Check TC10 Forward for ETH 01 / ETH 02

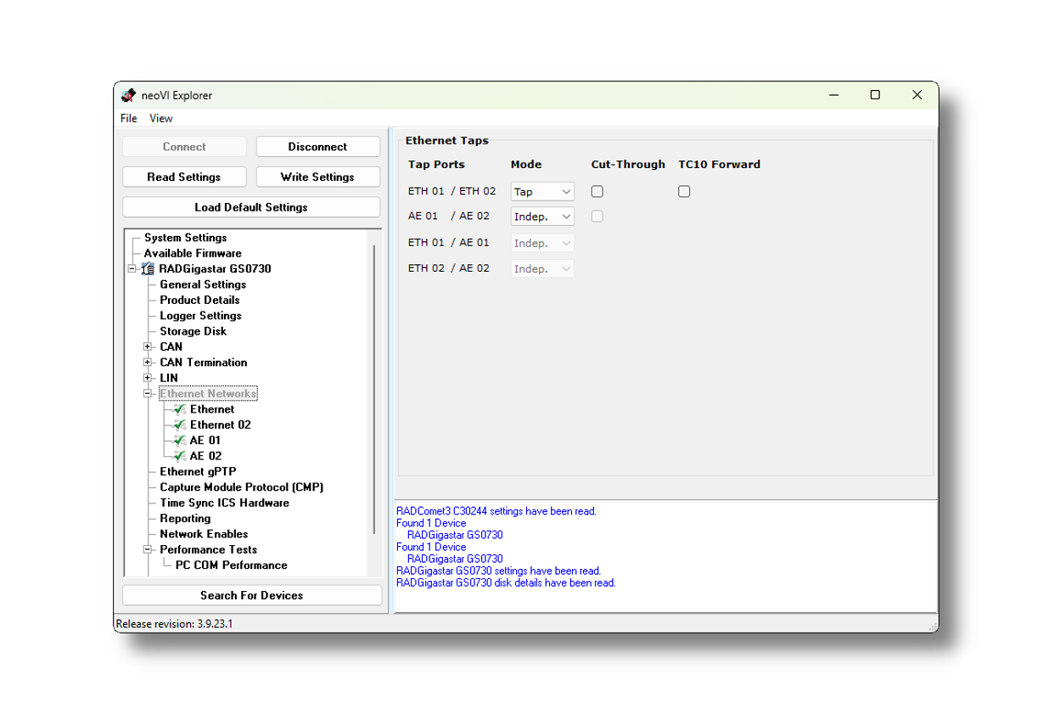pos(684,191)
